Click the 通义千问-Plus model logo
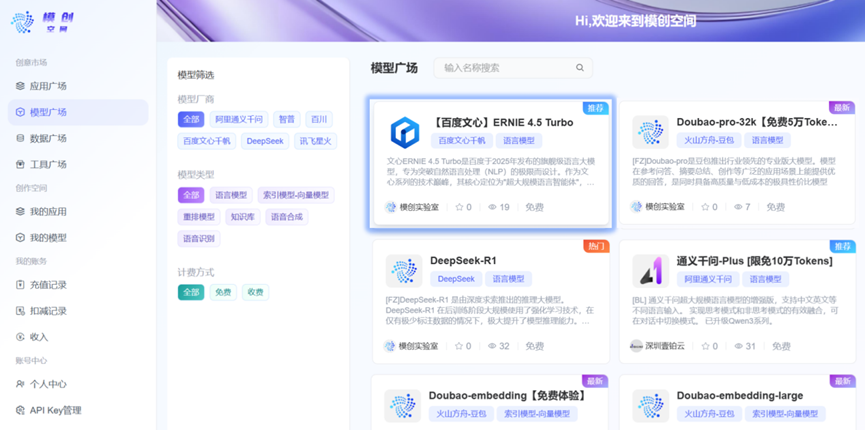This screenshot has width=865, height=430. coord(650,270)
